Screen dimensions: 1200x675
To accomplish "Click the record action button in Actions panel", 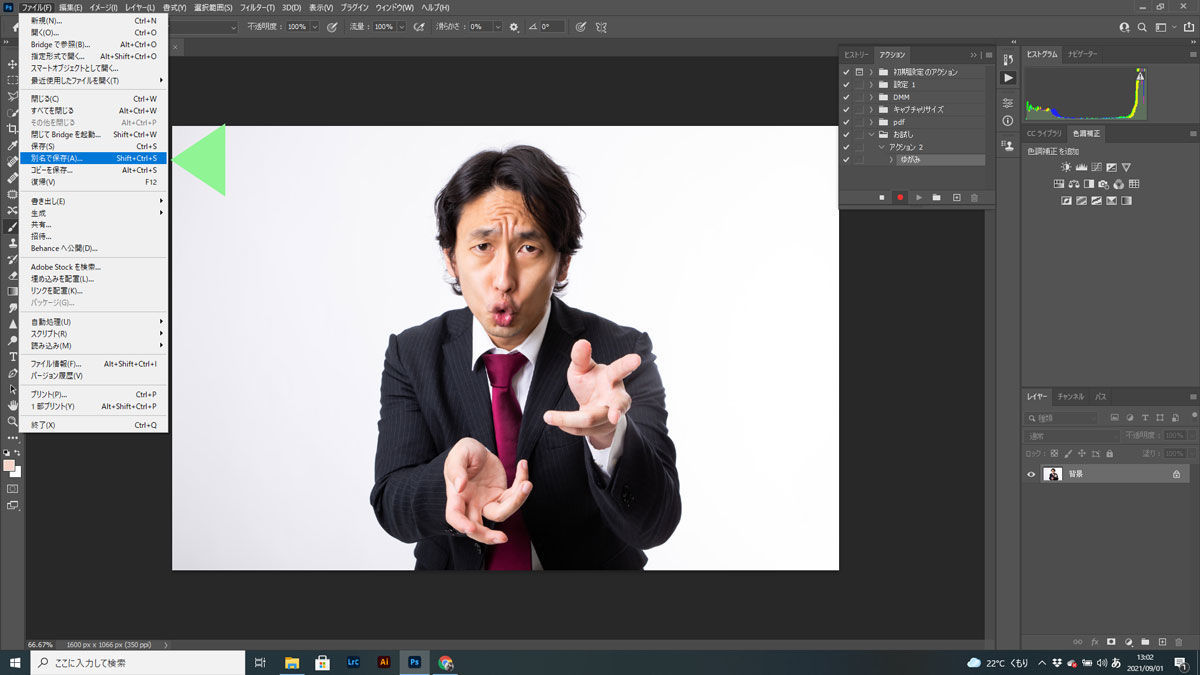I will 899,197.
